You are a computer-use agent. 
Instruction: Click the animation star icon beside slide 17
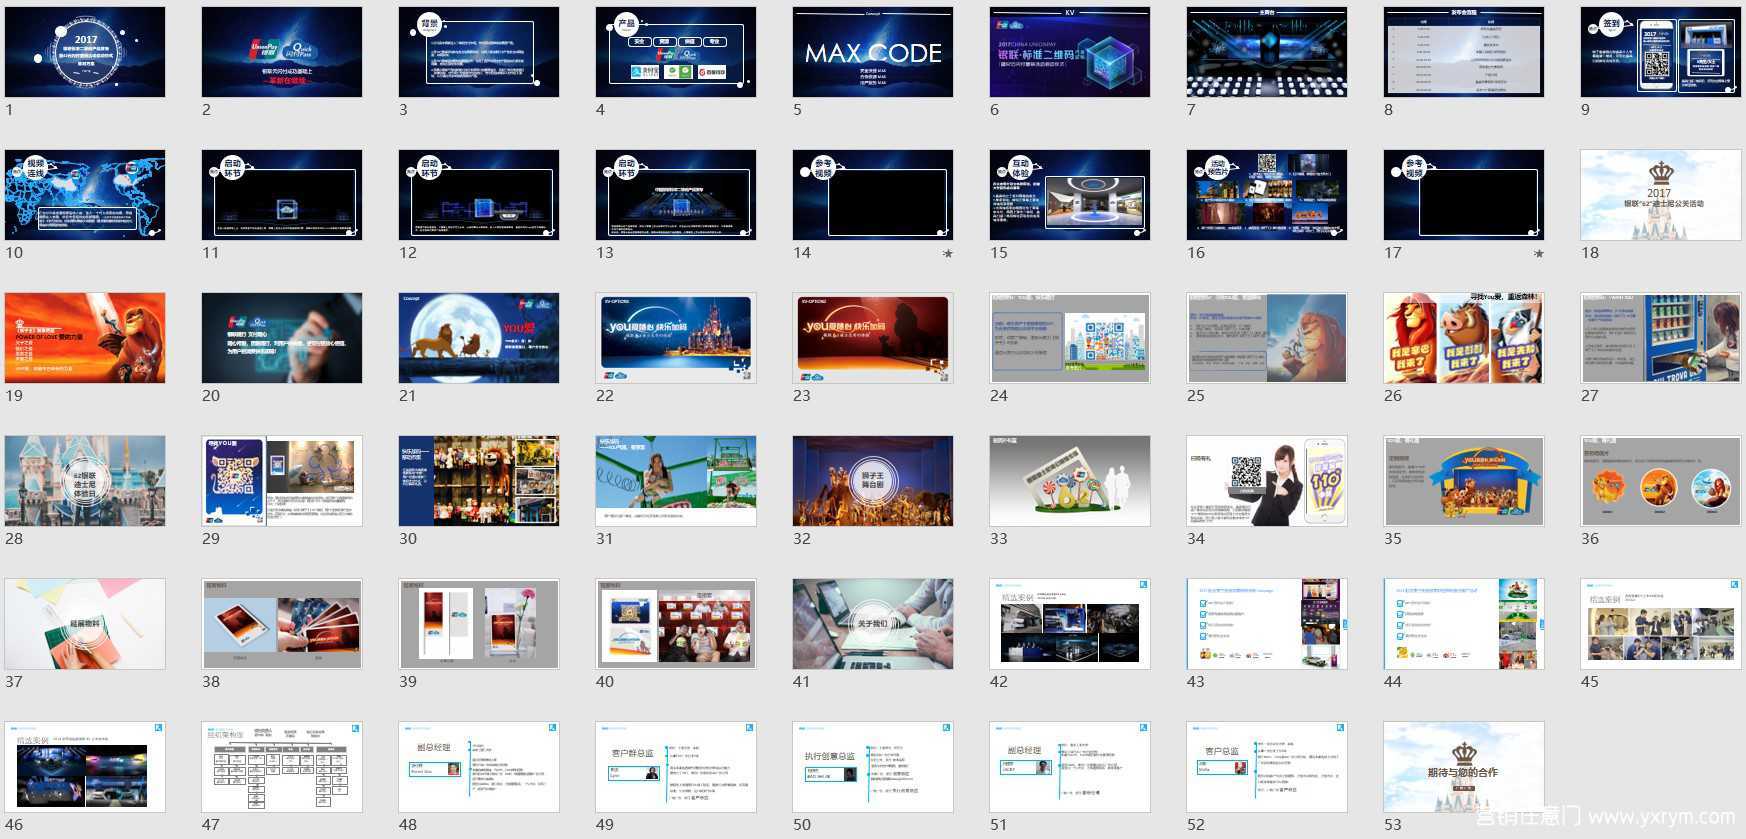coord(1538,254)
